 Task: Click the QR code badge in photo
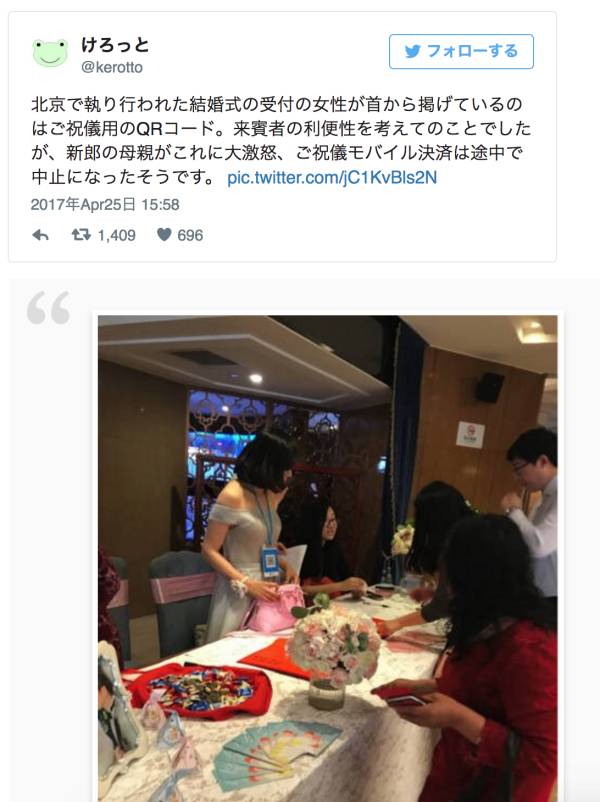pyautogui.click(x=270, y=562)
